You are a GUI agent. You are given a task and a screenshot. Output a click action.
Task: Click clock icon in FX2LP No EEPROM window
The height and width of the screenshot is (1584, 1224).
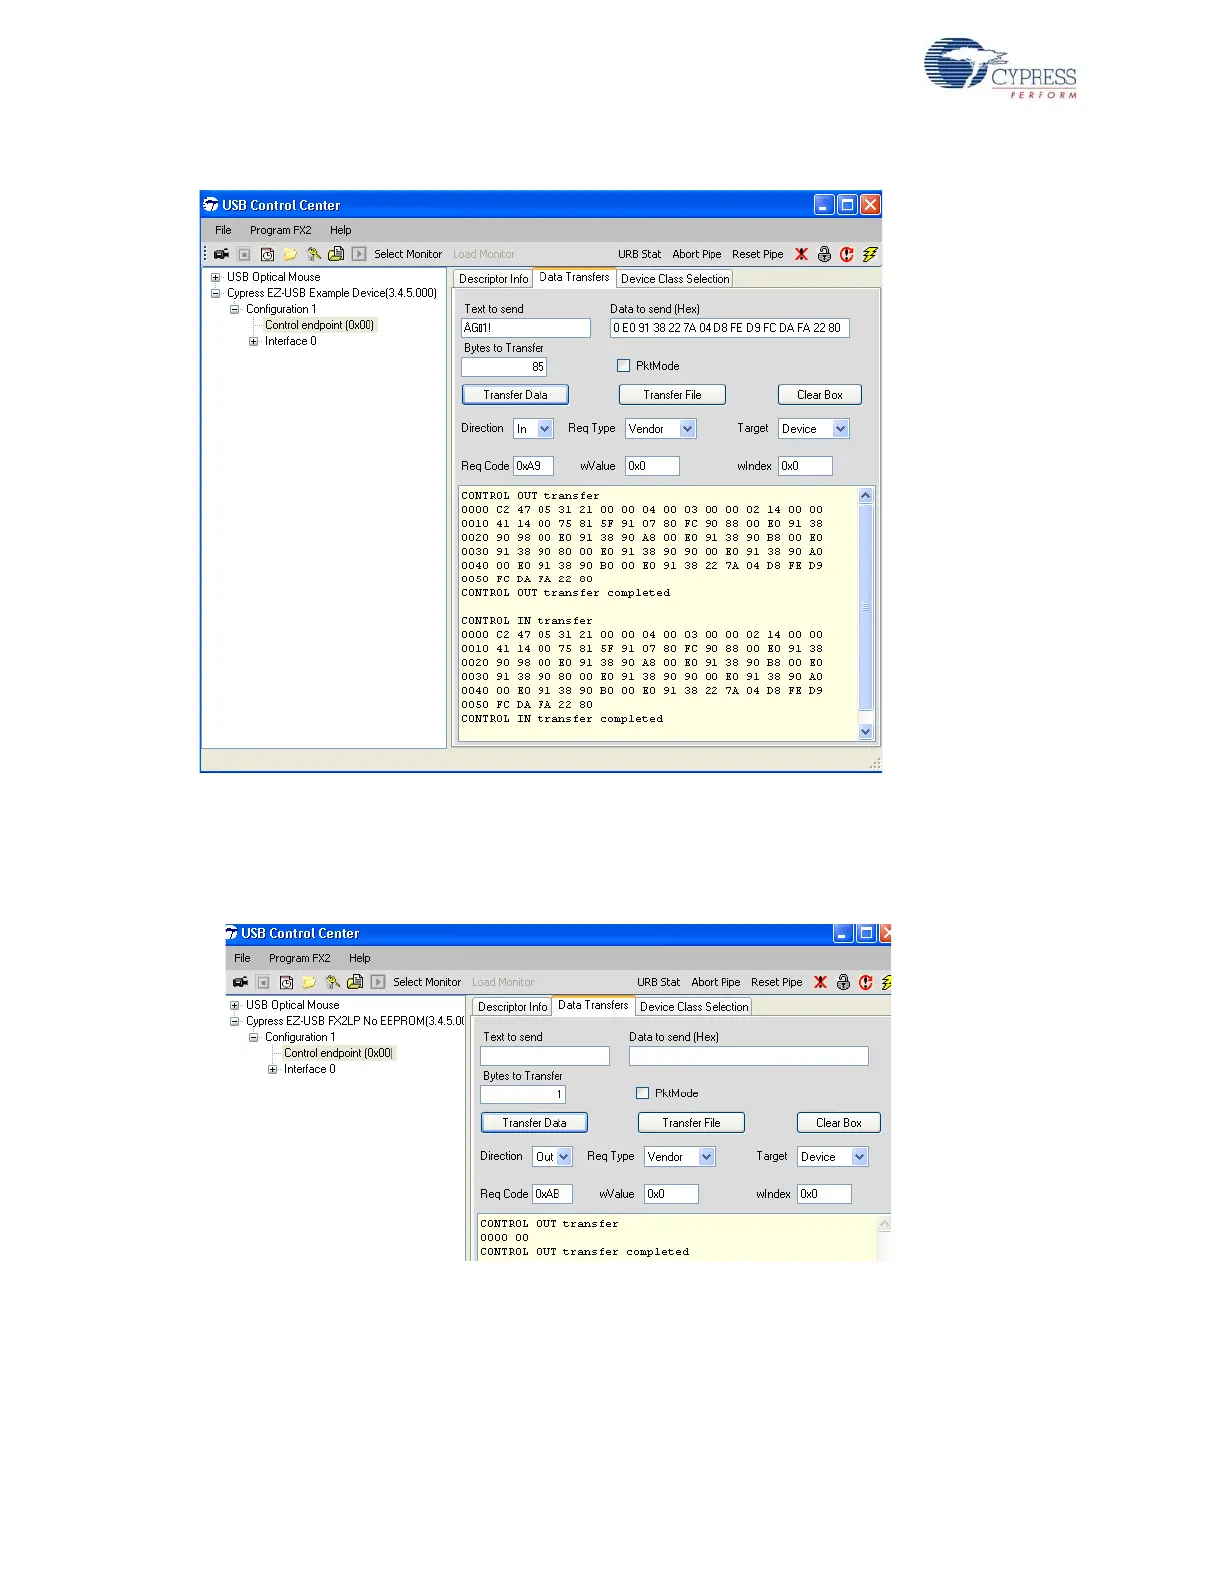(x=286, y=982)
